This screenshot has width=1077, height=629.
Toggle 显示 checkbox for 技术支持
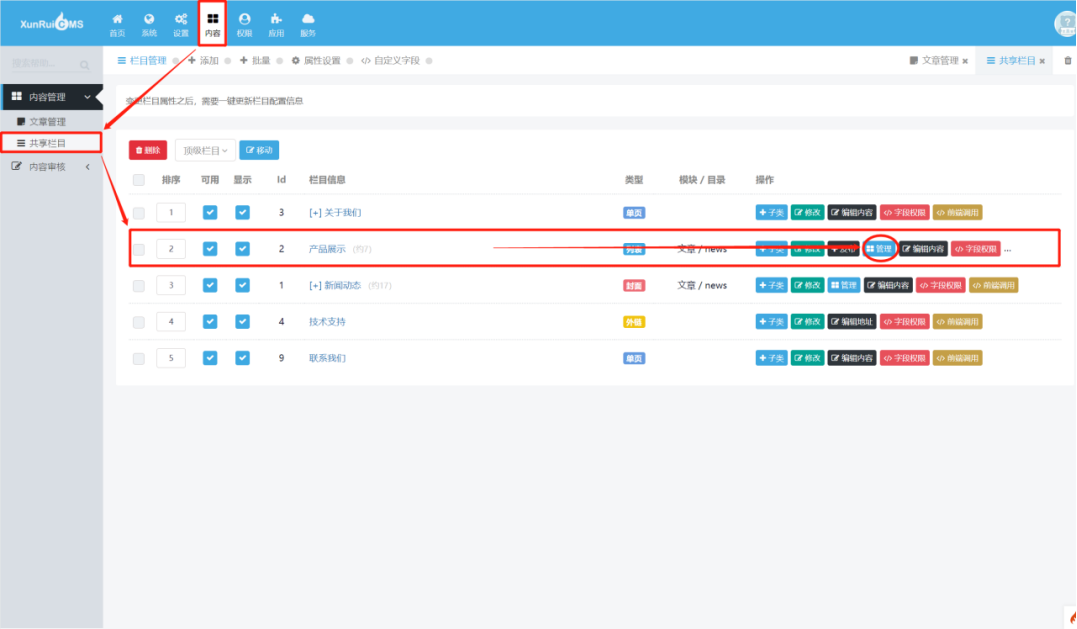tap(242, 321)
